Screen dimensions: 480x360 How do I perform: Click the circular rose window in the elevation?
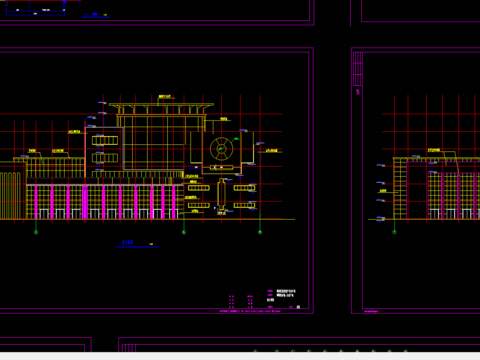point(221,149)
